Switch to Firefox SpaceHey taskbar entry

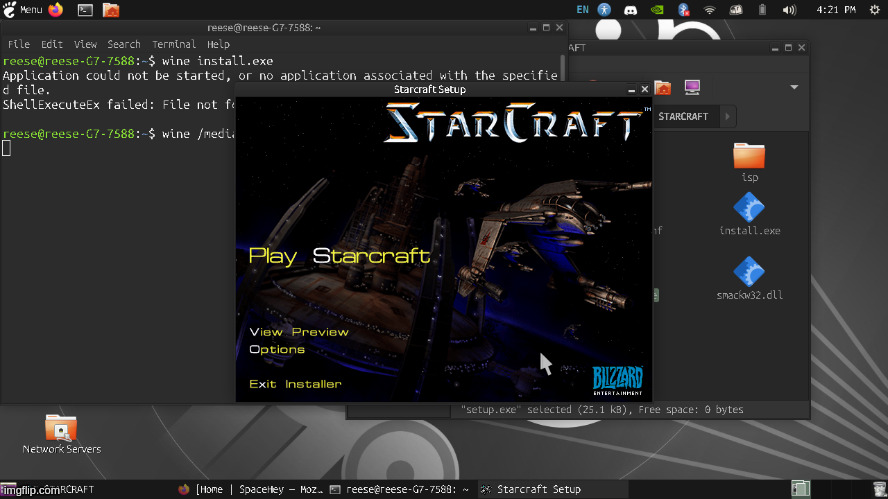coord(251,489)
